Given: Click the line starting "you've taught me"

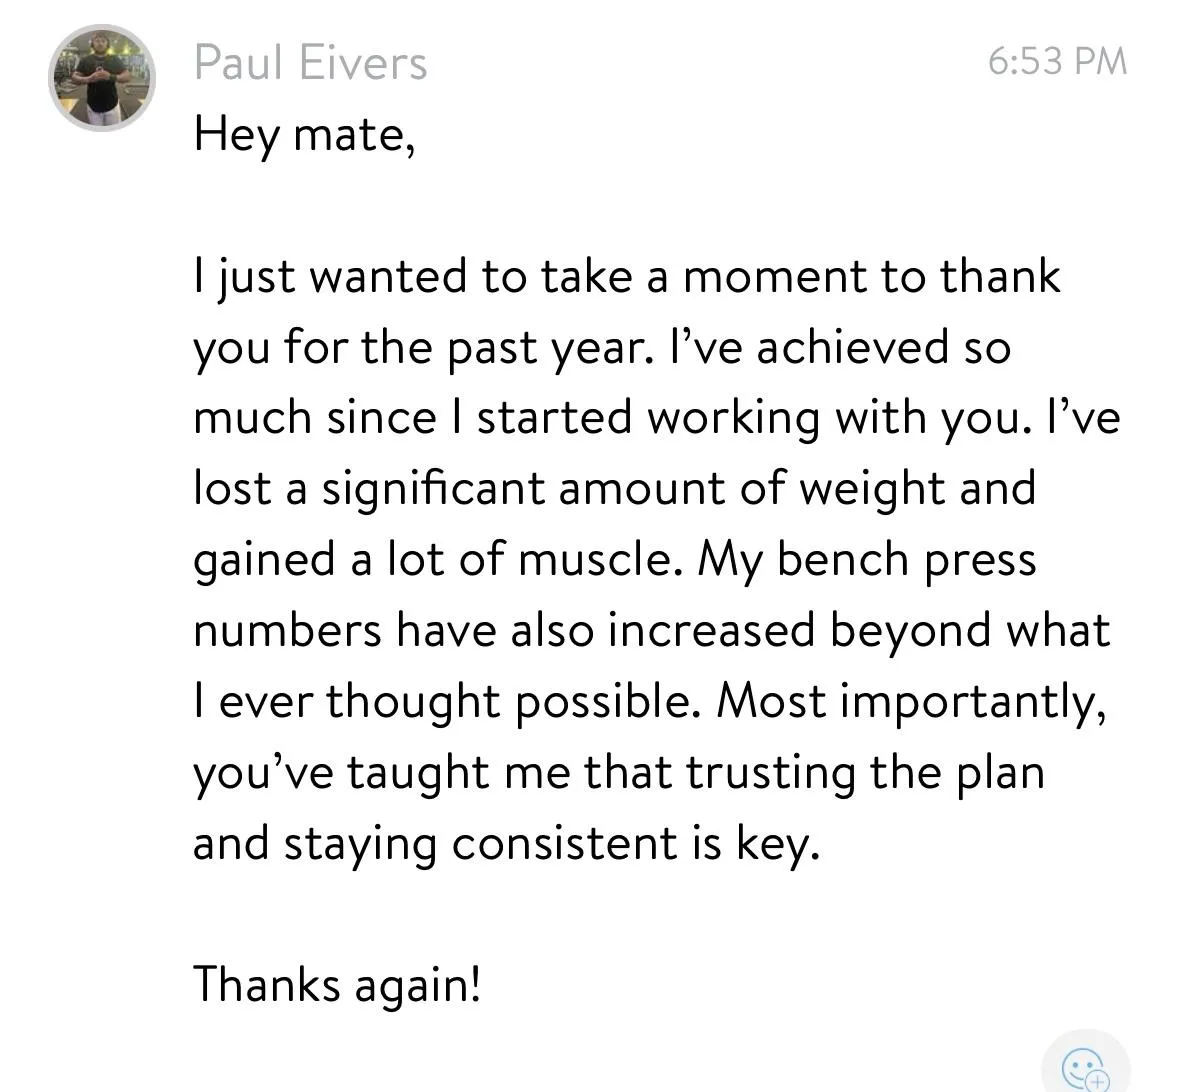Looking at the screenshot, I should coord(618,773).
